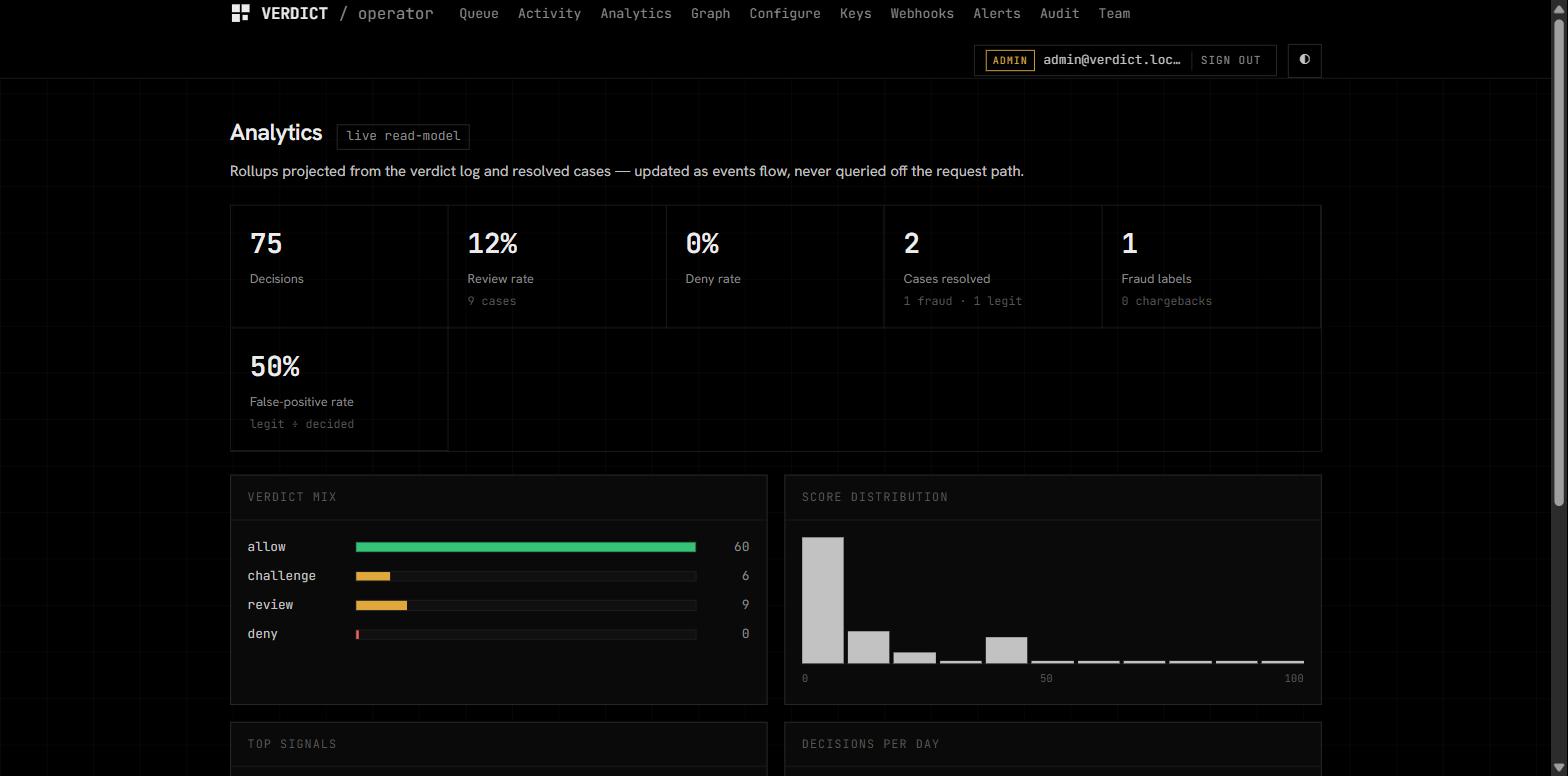Go to Webhooks page
The height and width of the screenshot is (776, 1568).
pyautogui.click(x=922, y=14)
